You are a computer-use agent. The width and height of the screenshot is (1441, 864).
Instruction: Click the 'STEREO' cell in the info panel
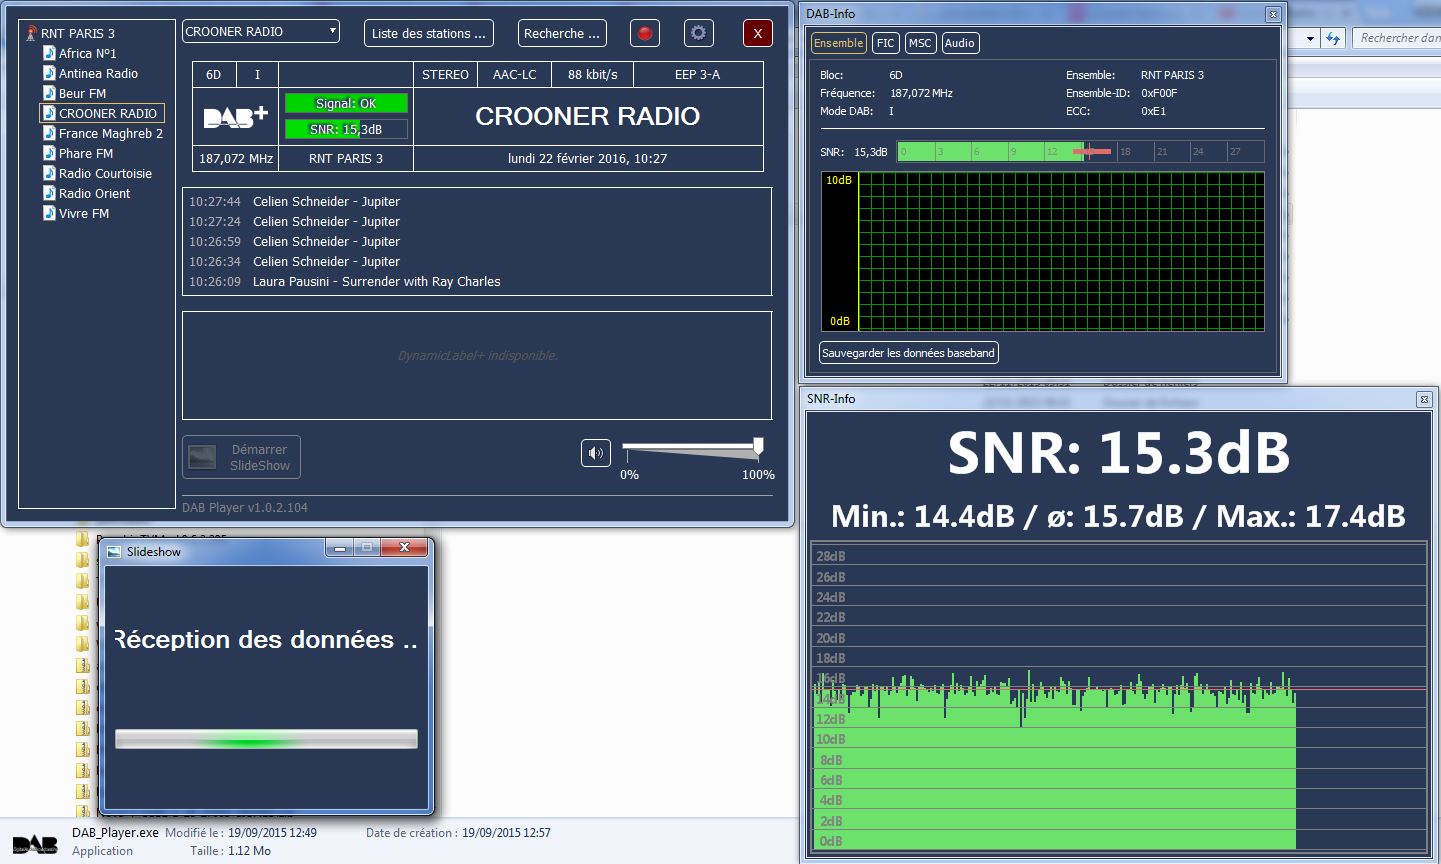click(445, 75)
